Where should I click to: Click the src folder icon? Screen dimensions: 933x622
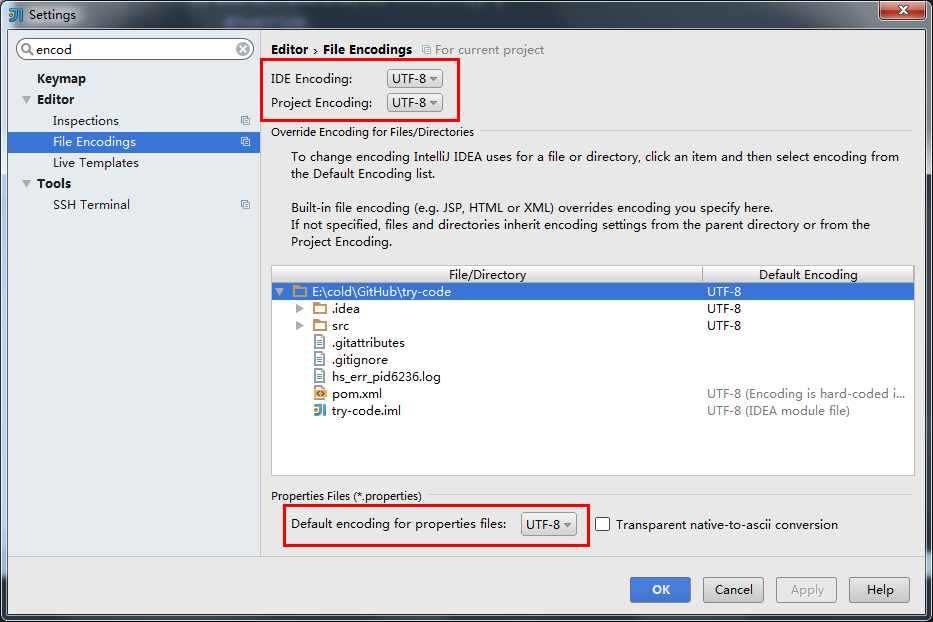320,326
